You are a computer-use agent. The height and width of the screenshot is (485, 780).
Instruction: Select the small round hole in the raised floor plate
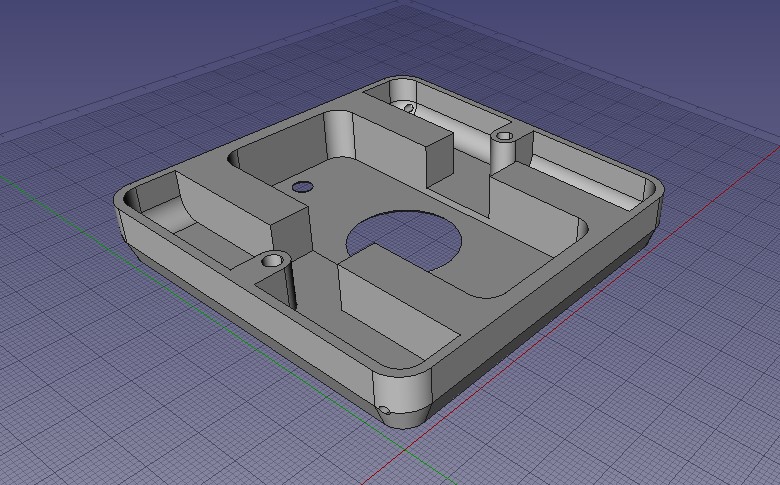[302, 187]
